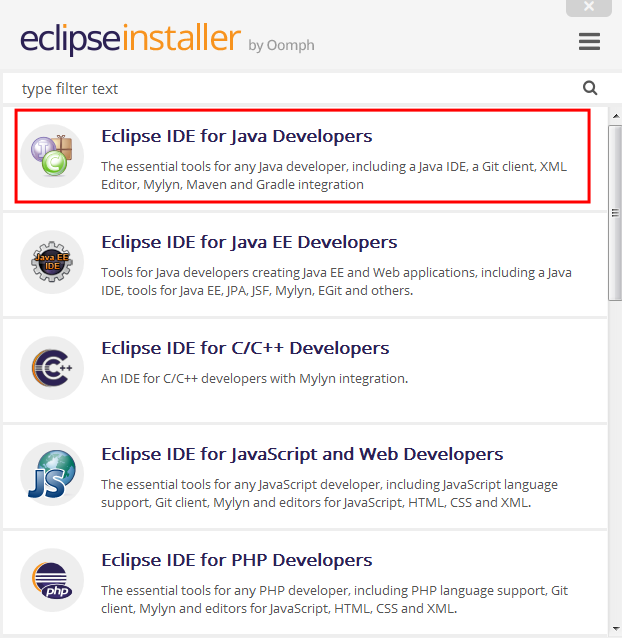Viewport: 622px width, 638px height.
Task: Click the Java Developers package icon
Action: click(x=52, y=156)
